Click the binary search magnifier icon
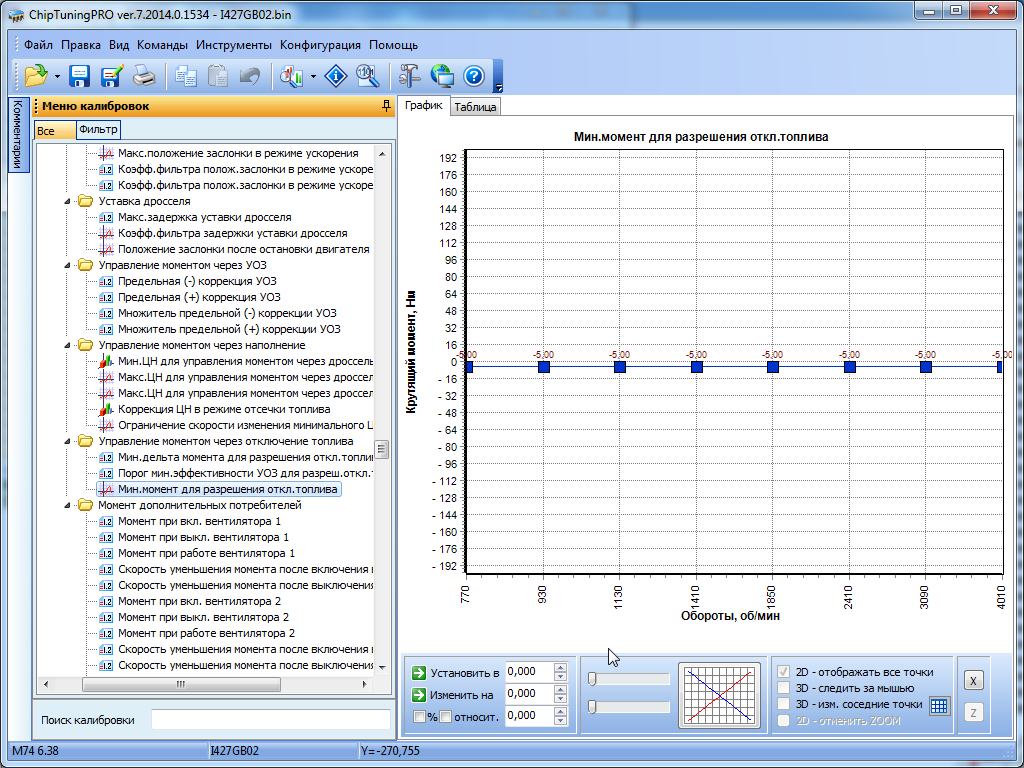 367,75
